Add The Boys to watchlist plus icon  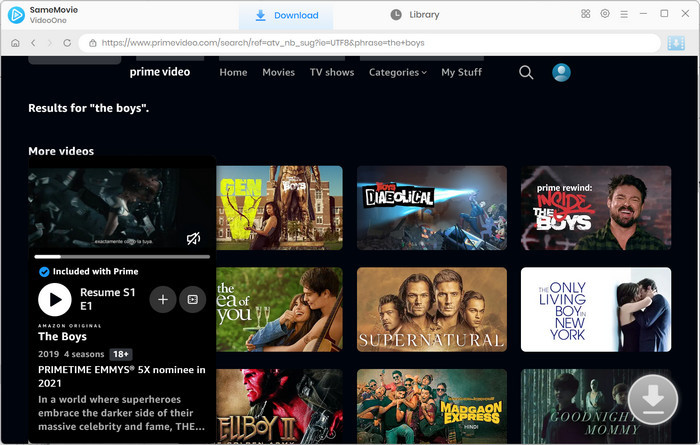pyautogui.click(x=163, y=299)
